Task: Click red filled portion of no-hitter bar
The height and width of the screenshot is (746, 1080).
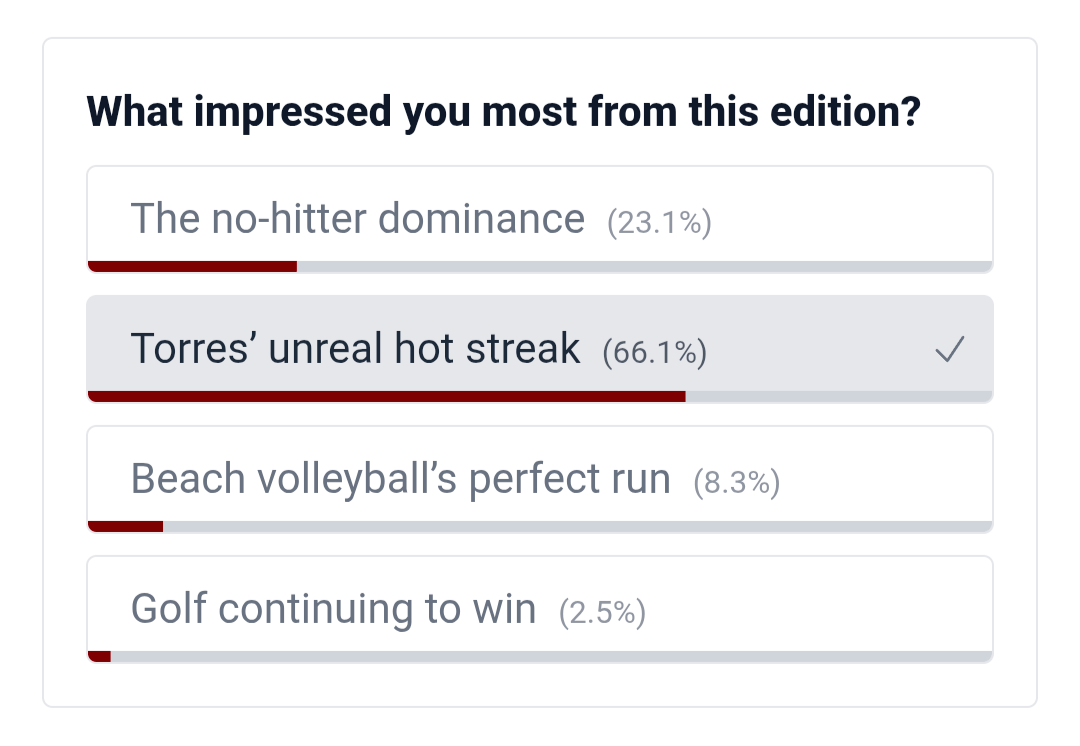Action: 192,267
